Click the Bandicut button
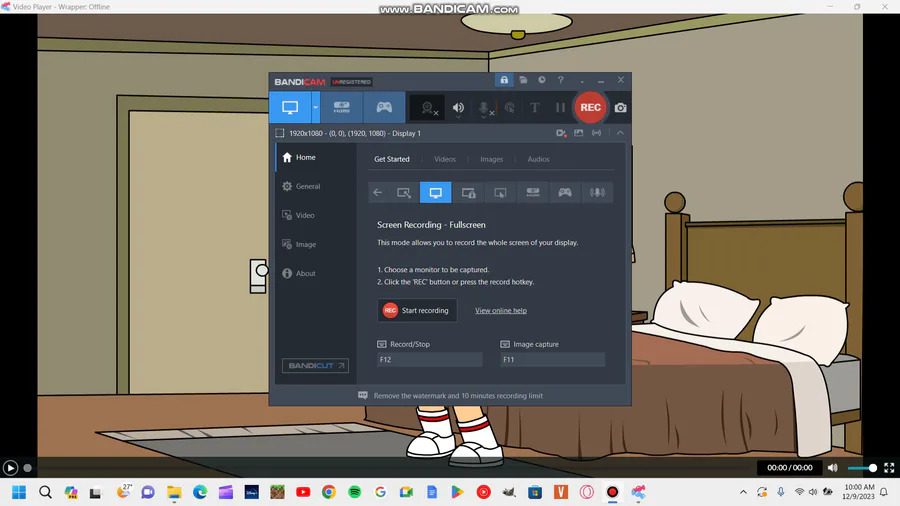900x506 pixels. click(315, 365)
